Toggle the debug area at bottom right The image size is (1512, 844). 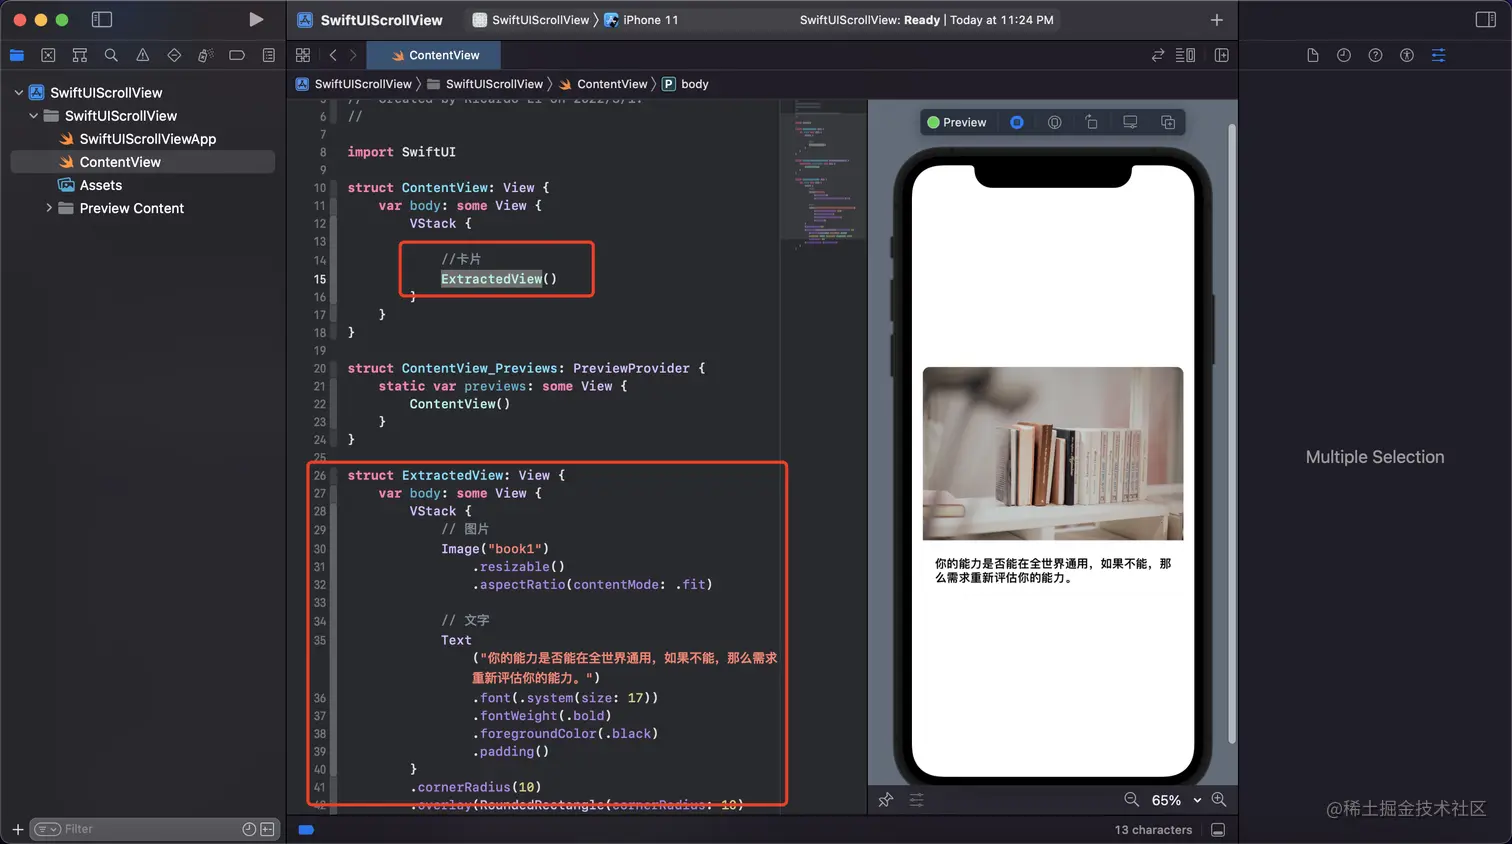[1218, 830]
